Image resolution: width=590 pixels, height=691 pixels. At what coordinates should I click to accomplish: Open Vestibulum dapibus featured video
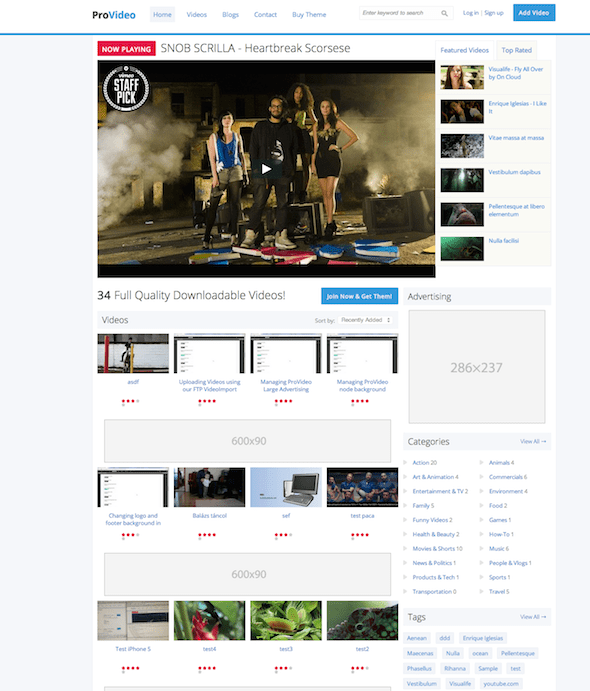pos(514,172)
